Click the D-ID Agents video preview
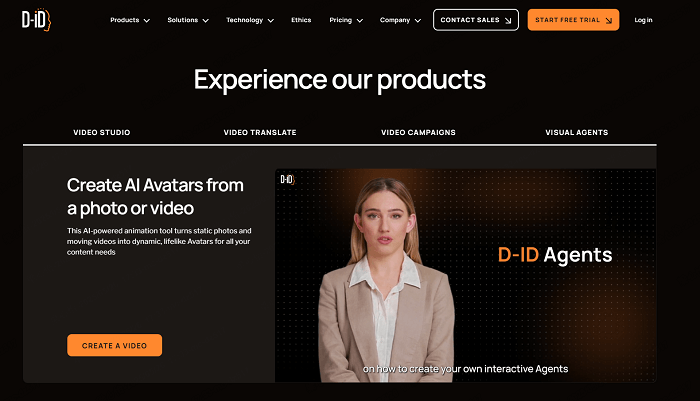The image size is (700, 401). point(466,276)
